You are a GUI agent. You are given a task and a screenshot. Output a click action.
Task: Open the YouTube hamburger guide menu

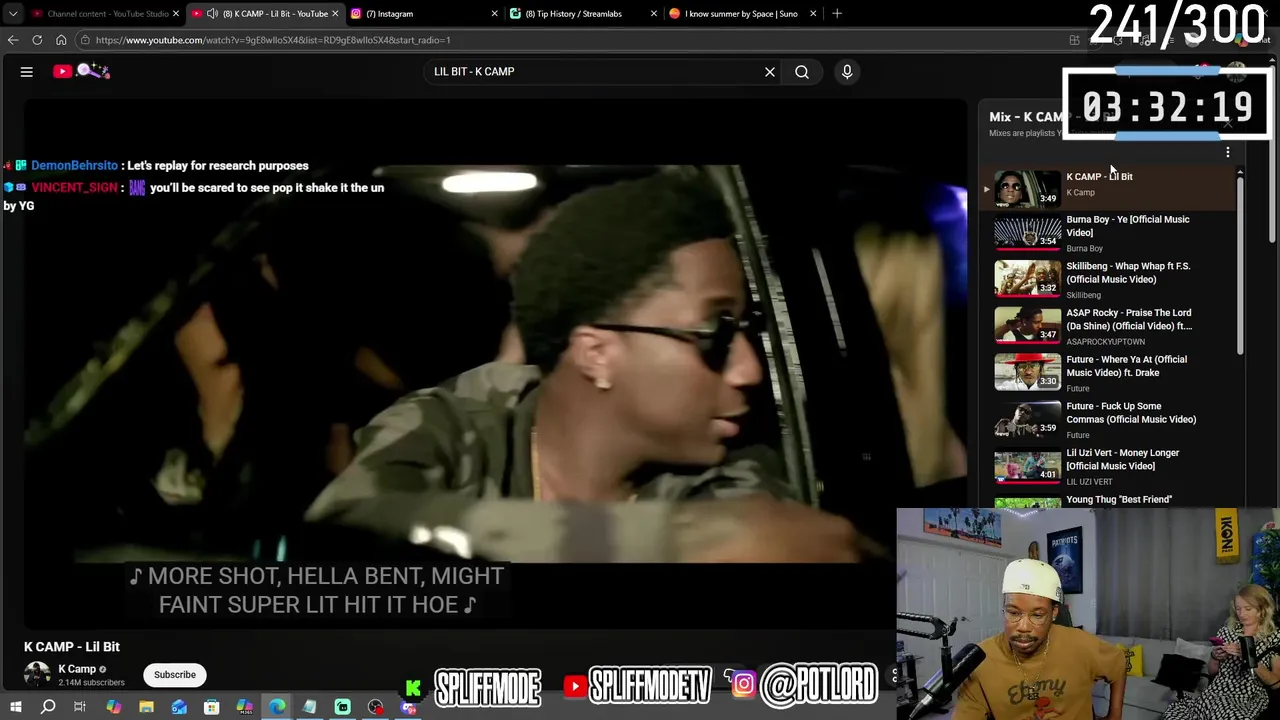27,72
